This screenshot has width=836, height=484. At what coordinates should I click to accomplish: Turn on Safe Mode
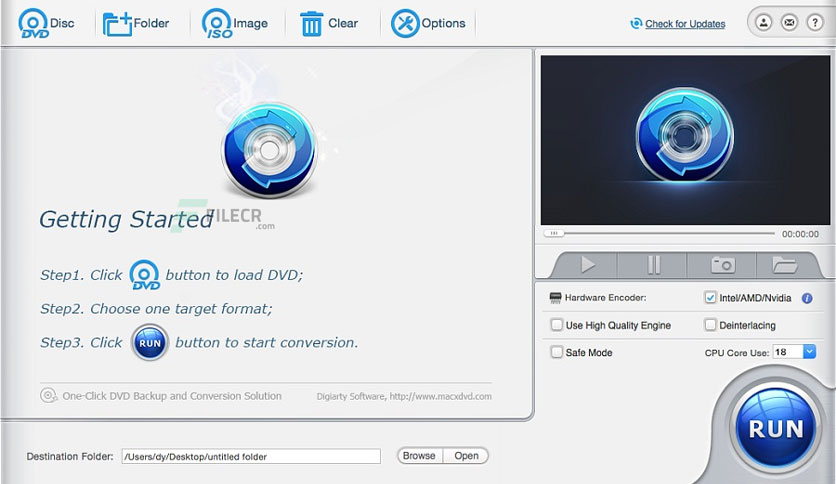click(557, 352)
